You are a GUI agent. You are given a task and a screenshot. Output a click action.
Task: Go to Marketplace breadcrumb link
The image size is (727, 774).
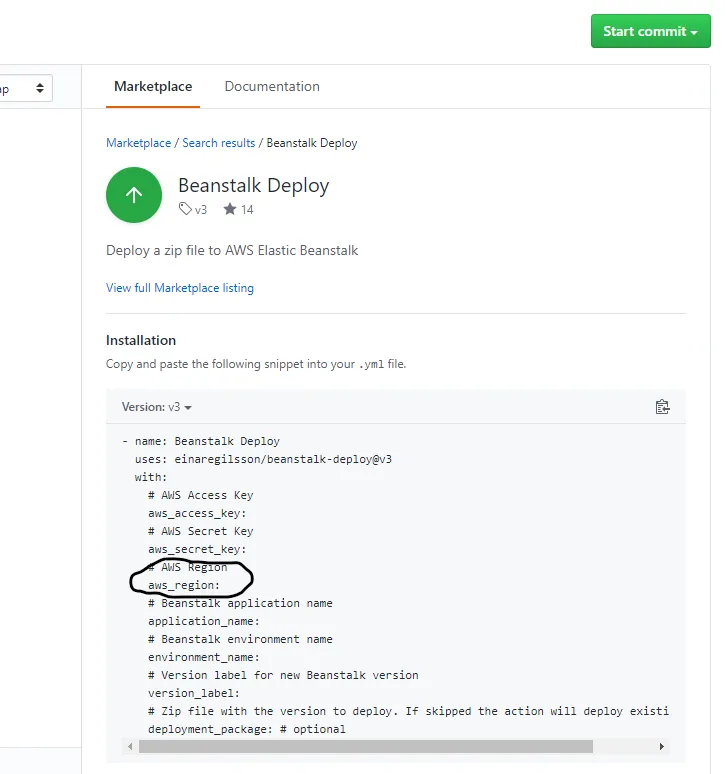(139, 143)
